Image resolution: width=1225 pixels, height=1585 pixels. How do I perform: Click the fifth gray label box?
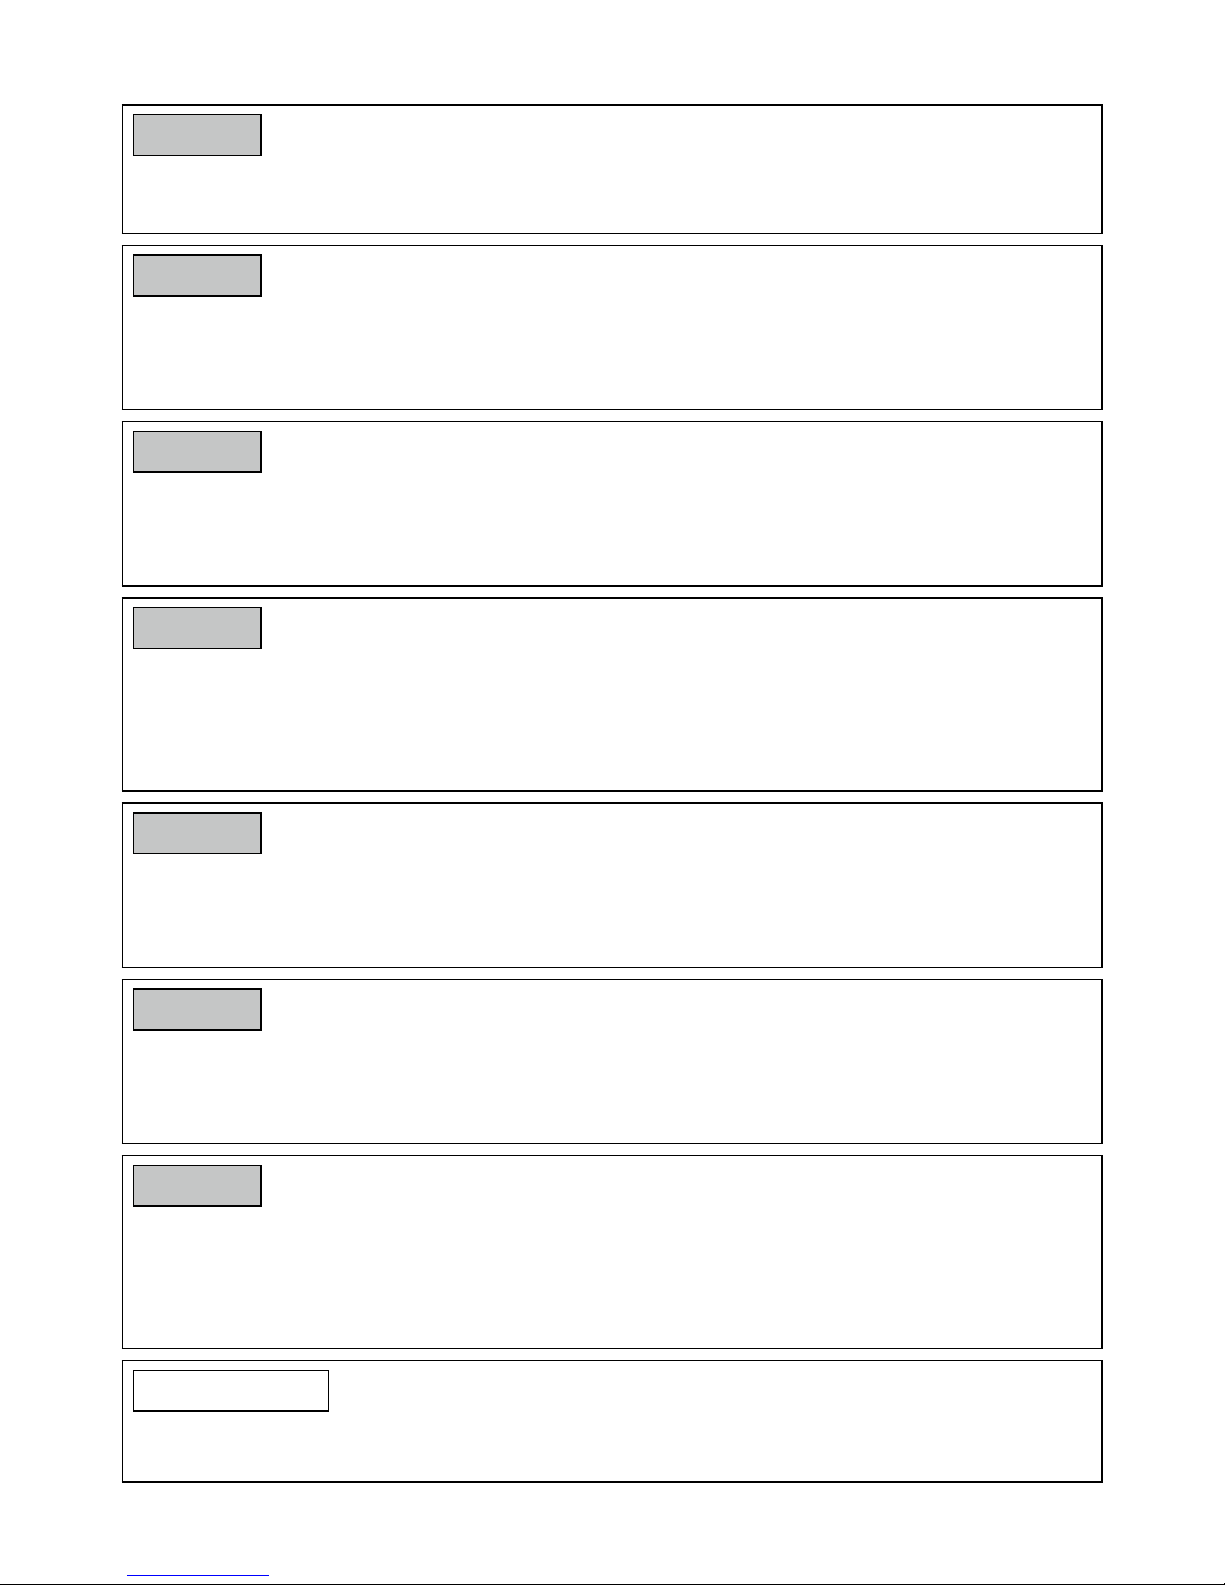[x=197, y=833]
